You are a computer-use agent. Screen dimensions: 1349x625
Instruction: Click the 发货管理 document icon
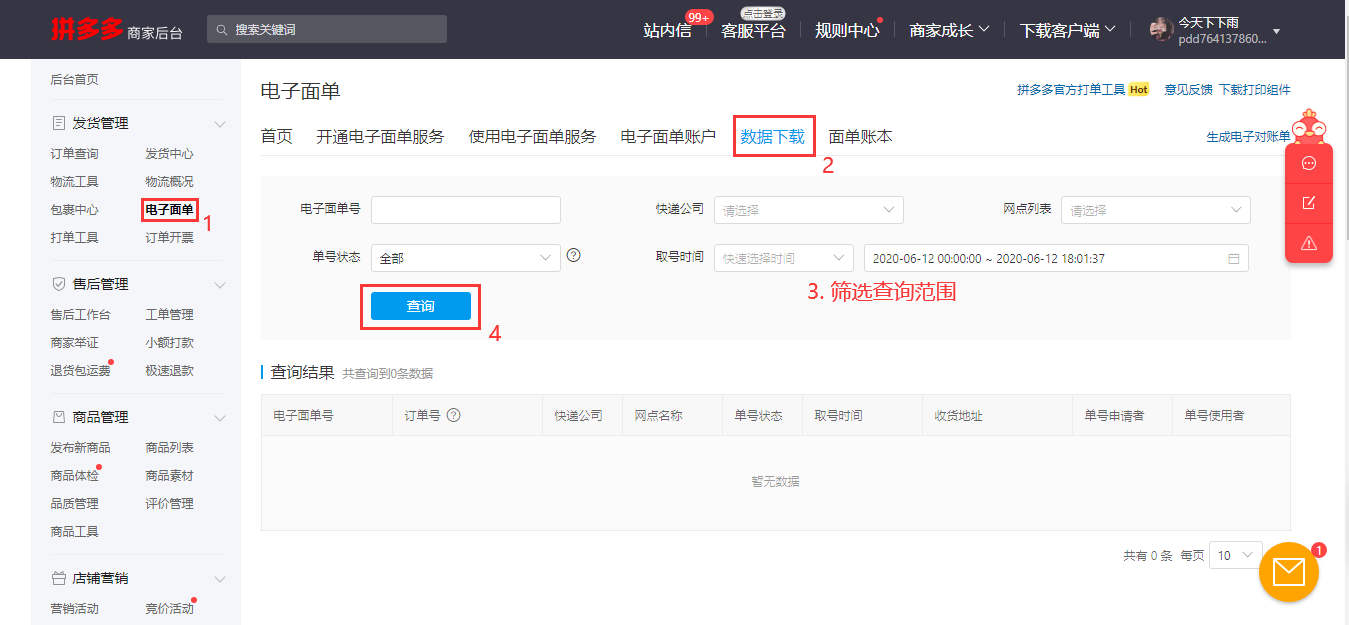58,123
